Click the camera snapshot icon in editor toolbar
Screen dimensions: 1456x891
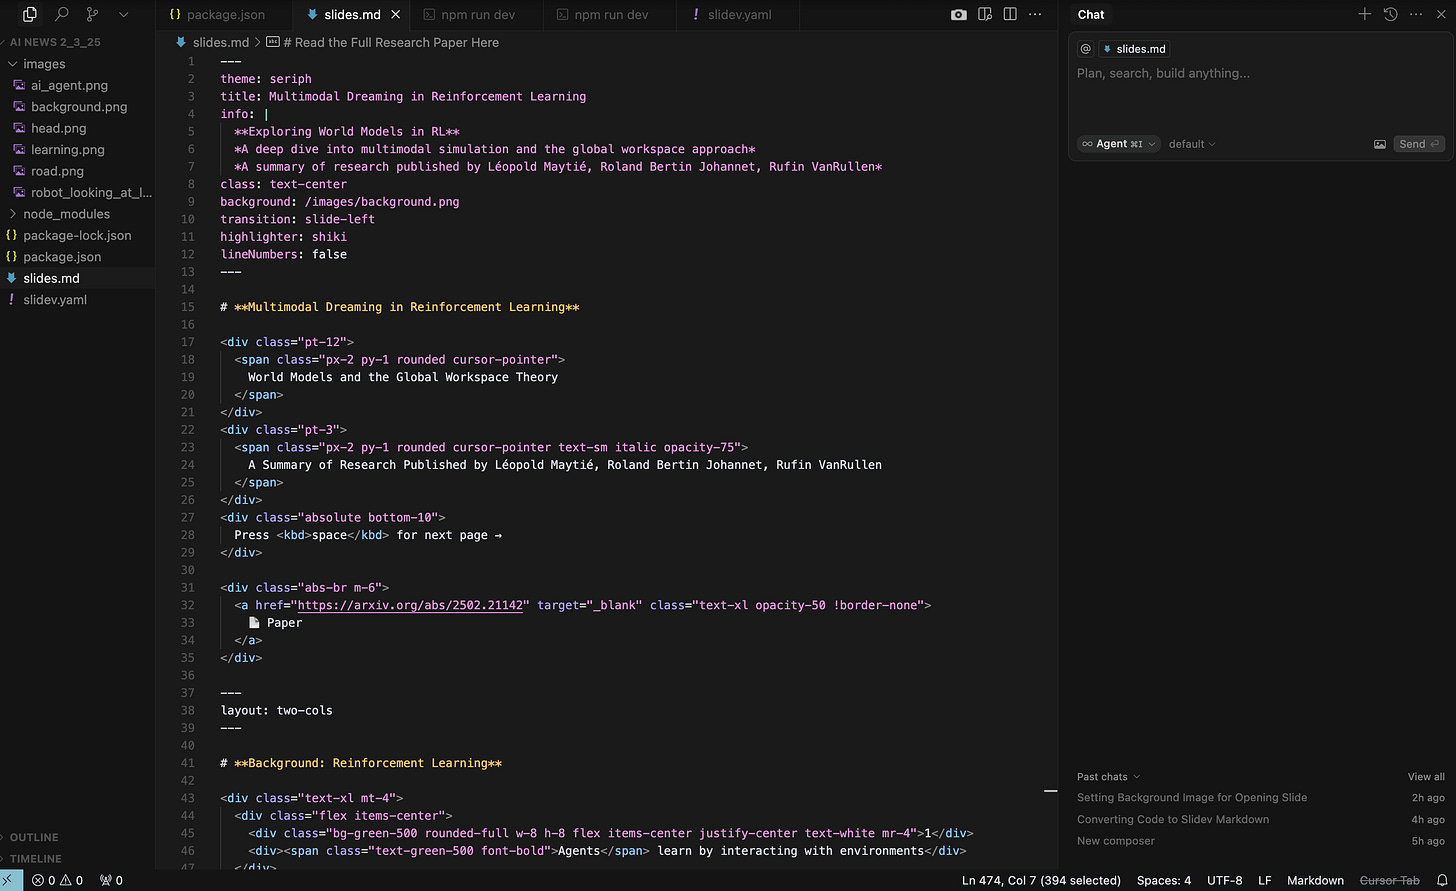click(x=959, y=15)
